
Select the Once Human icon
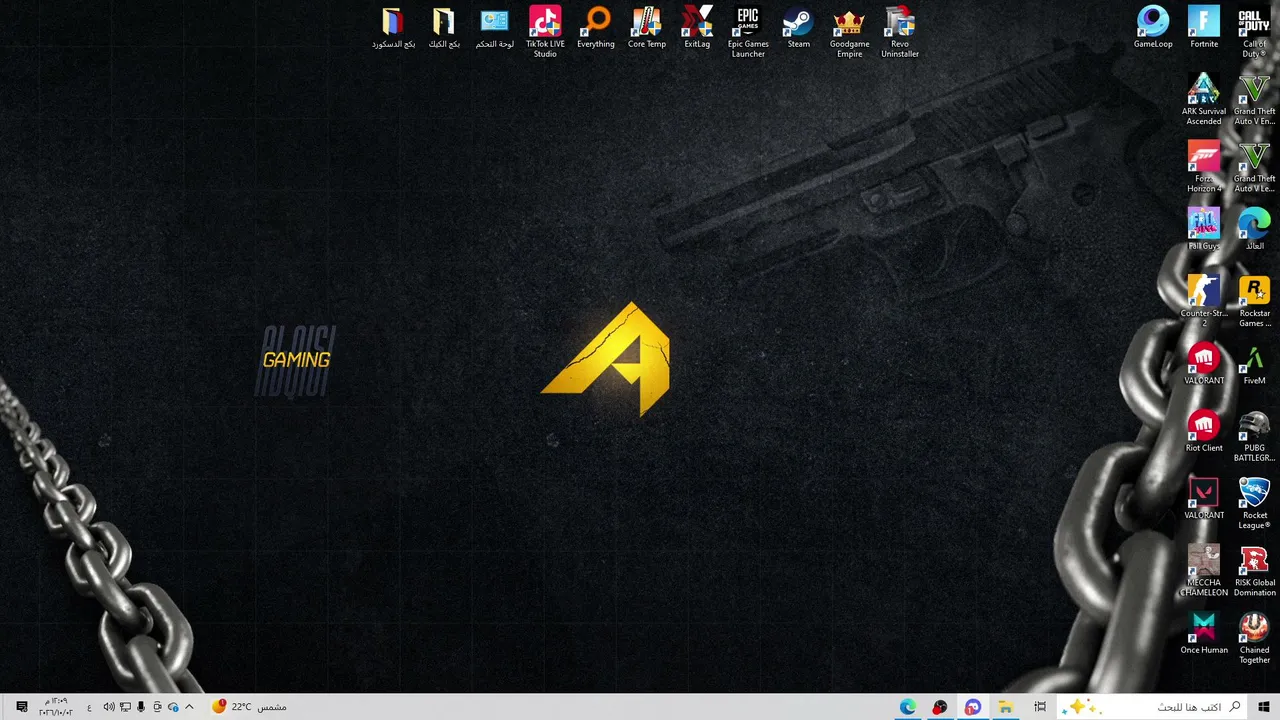[x=1204, y=633]
